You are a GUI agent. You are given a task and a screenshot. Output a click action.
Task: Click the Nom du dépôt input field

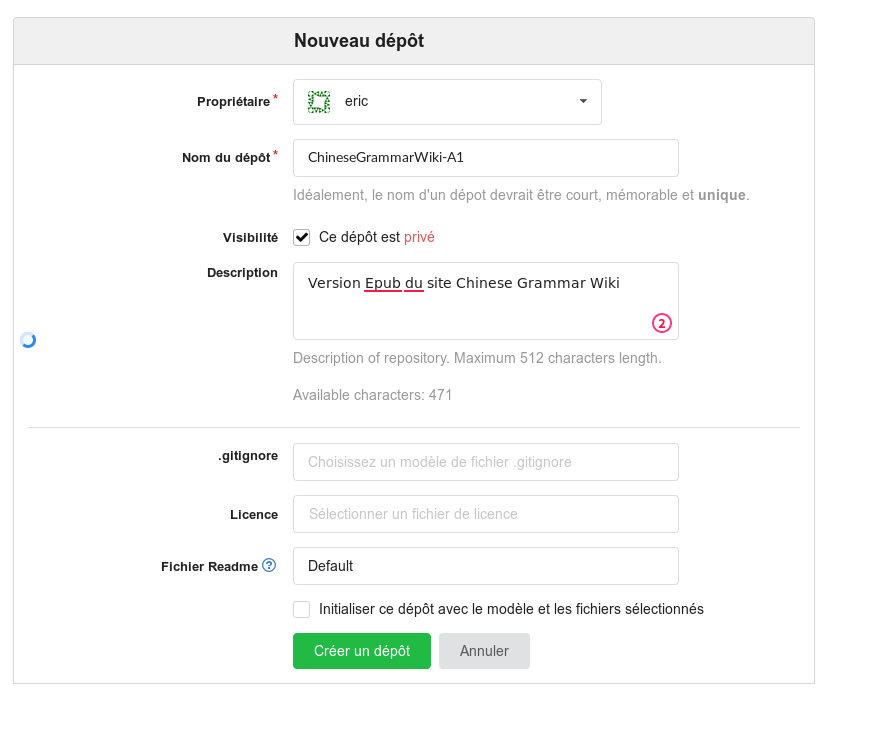[485, 157]
